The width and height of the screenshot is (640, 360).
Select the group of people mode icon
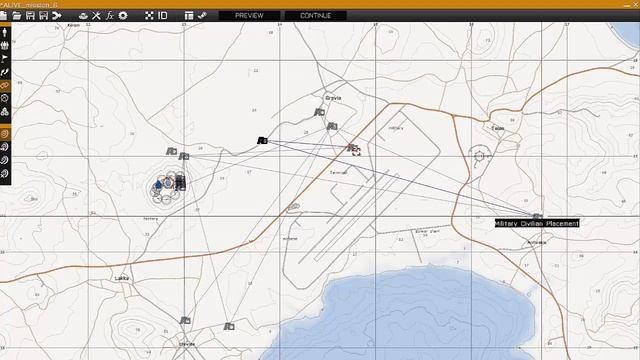(5, 45)
